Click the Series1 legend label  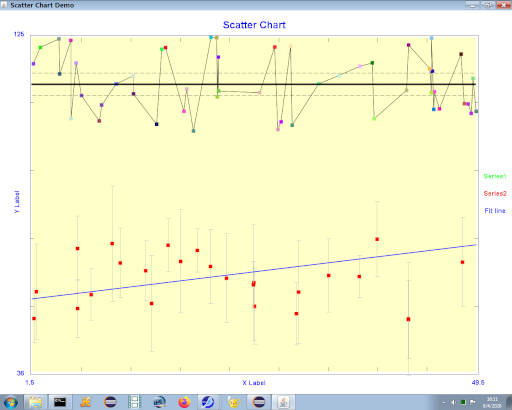pos(495,176)
